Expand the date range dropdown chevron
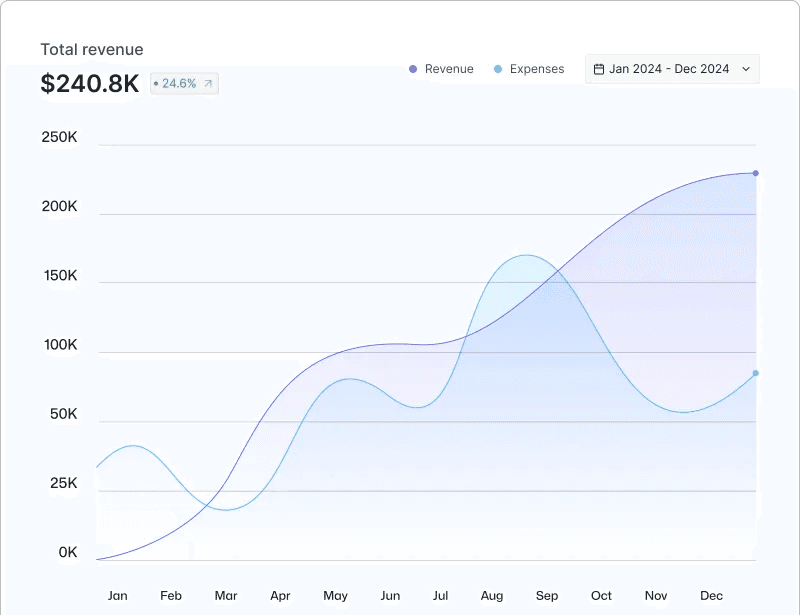The height and width of the screenshot is (615, 800). coord(746,69)
